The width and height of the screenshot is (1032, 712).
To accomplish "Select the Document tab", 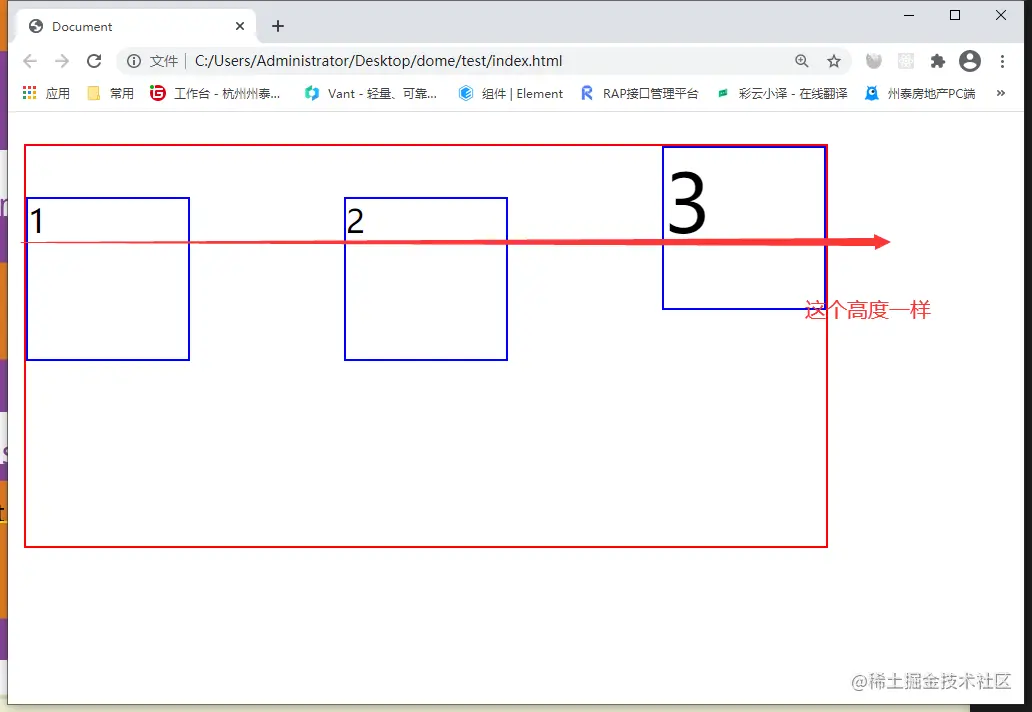I will point(135,26).
